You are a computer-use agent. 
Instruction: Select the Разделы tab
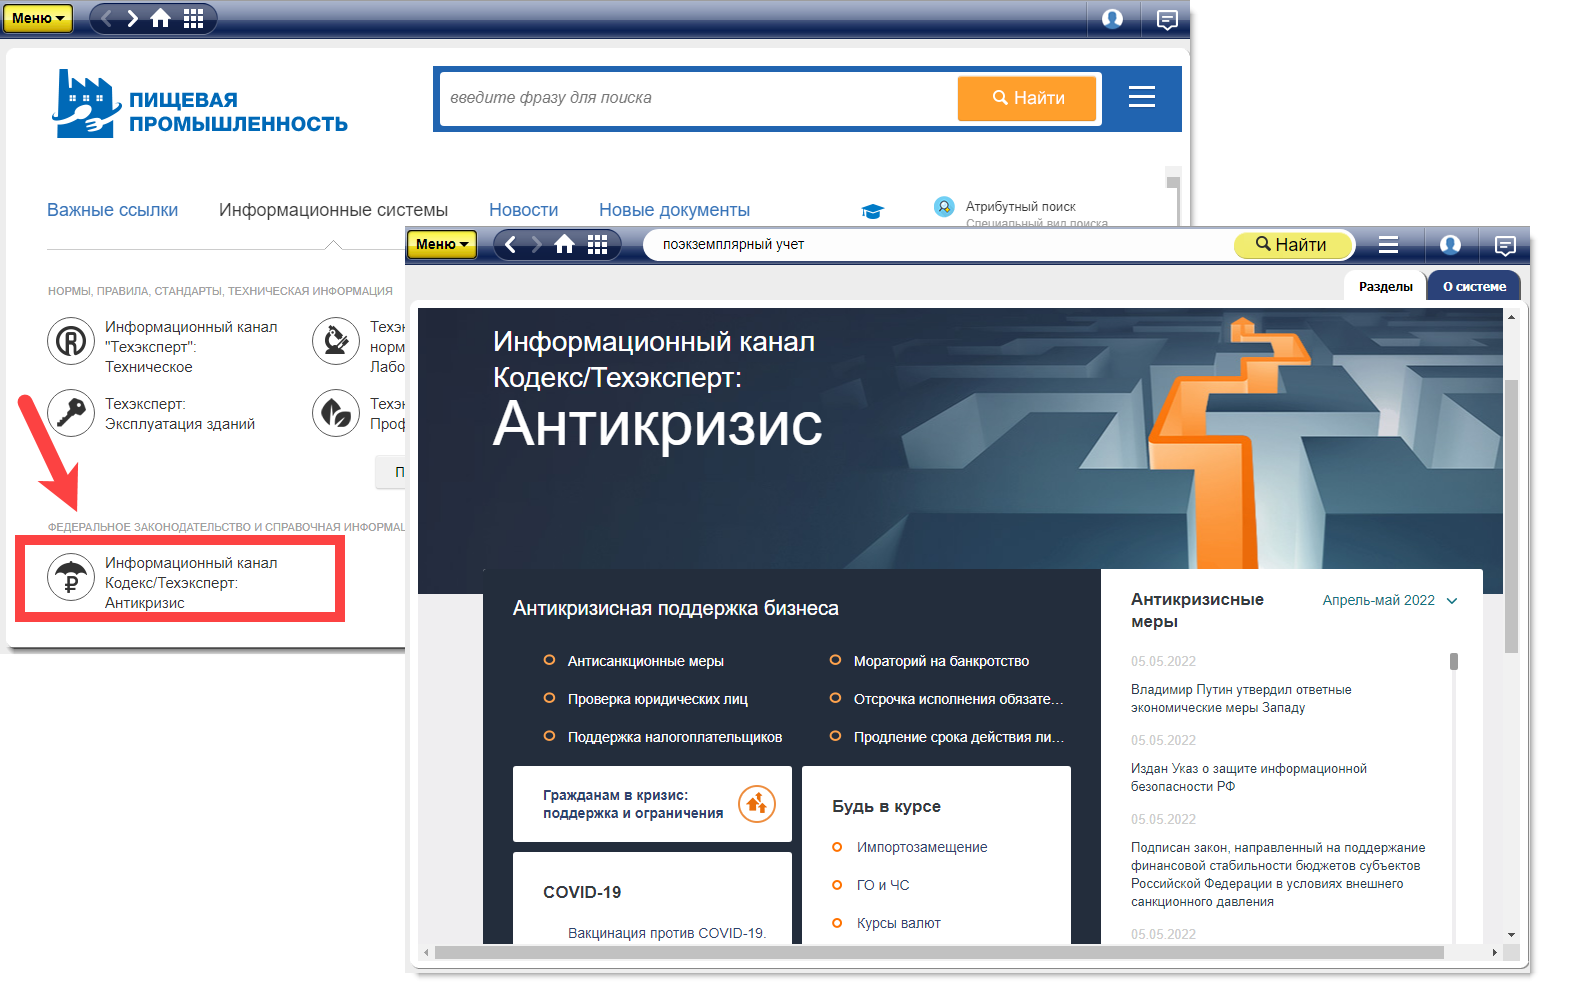tap(1385, 286)
